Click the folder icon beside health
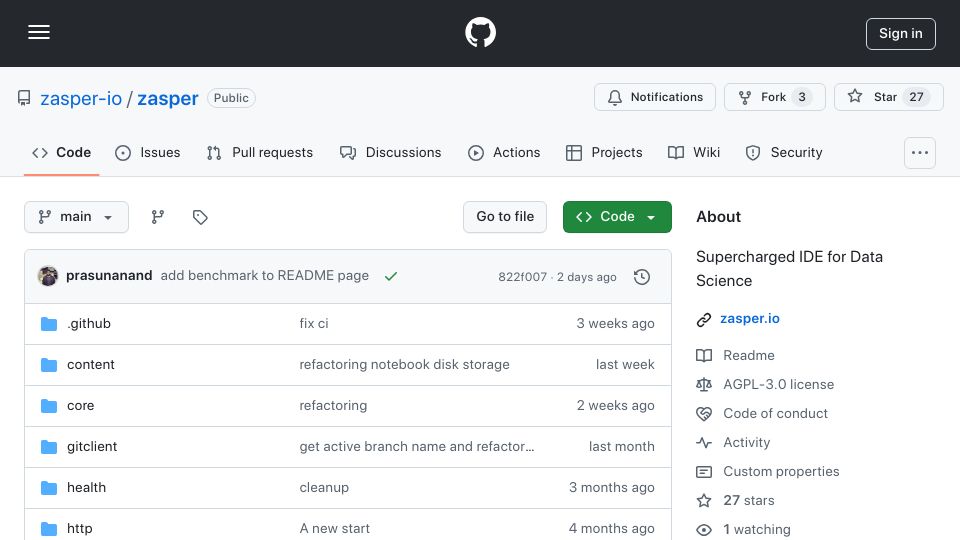 coord(49,488)
